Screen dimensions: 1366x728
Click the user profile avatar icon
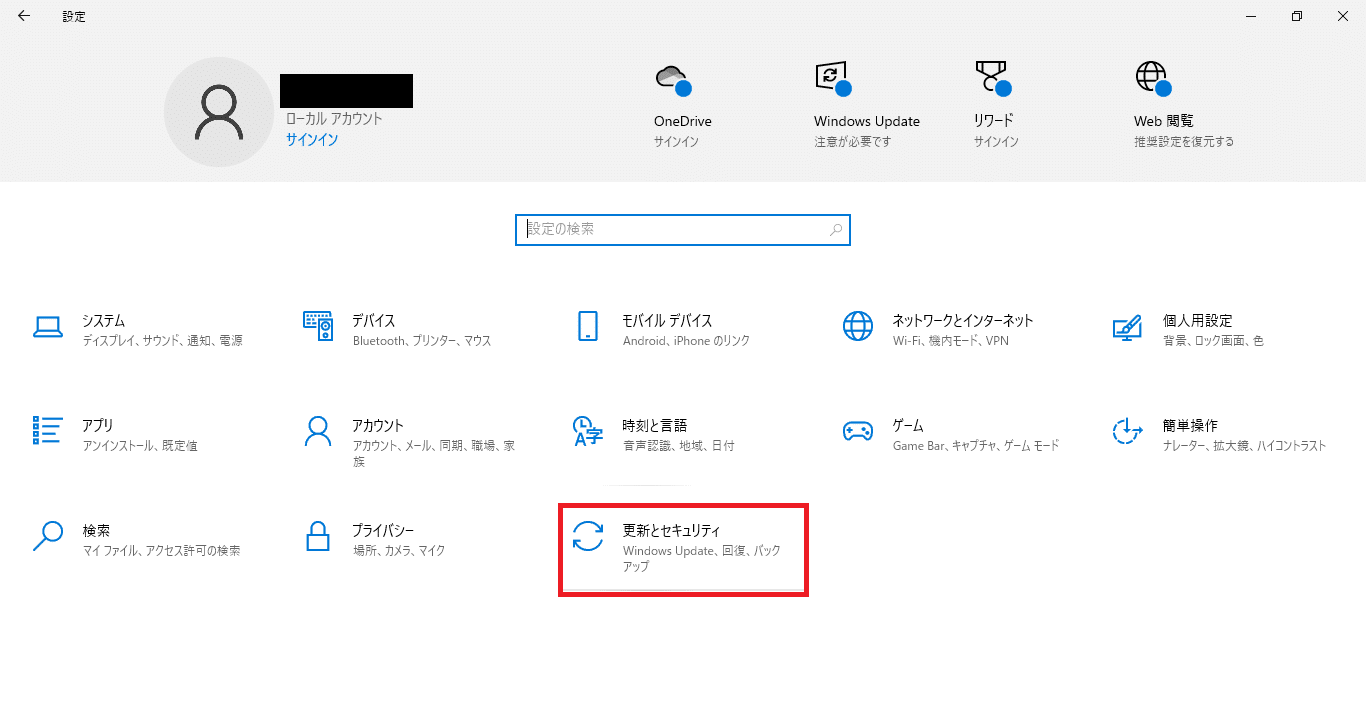pyautogui.click(x=218, y=112)
